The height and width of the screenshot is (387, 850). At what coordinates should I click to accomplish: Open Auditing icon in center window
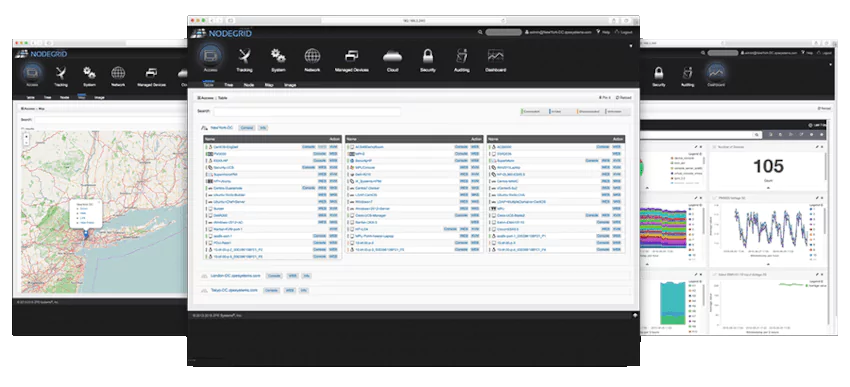pos(461,60)
